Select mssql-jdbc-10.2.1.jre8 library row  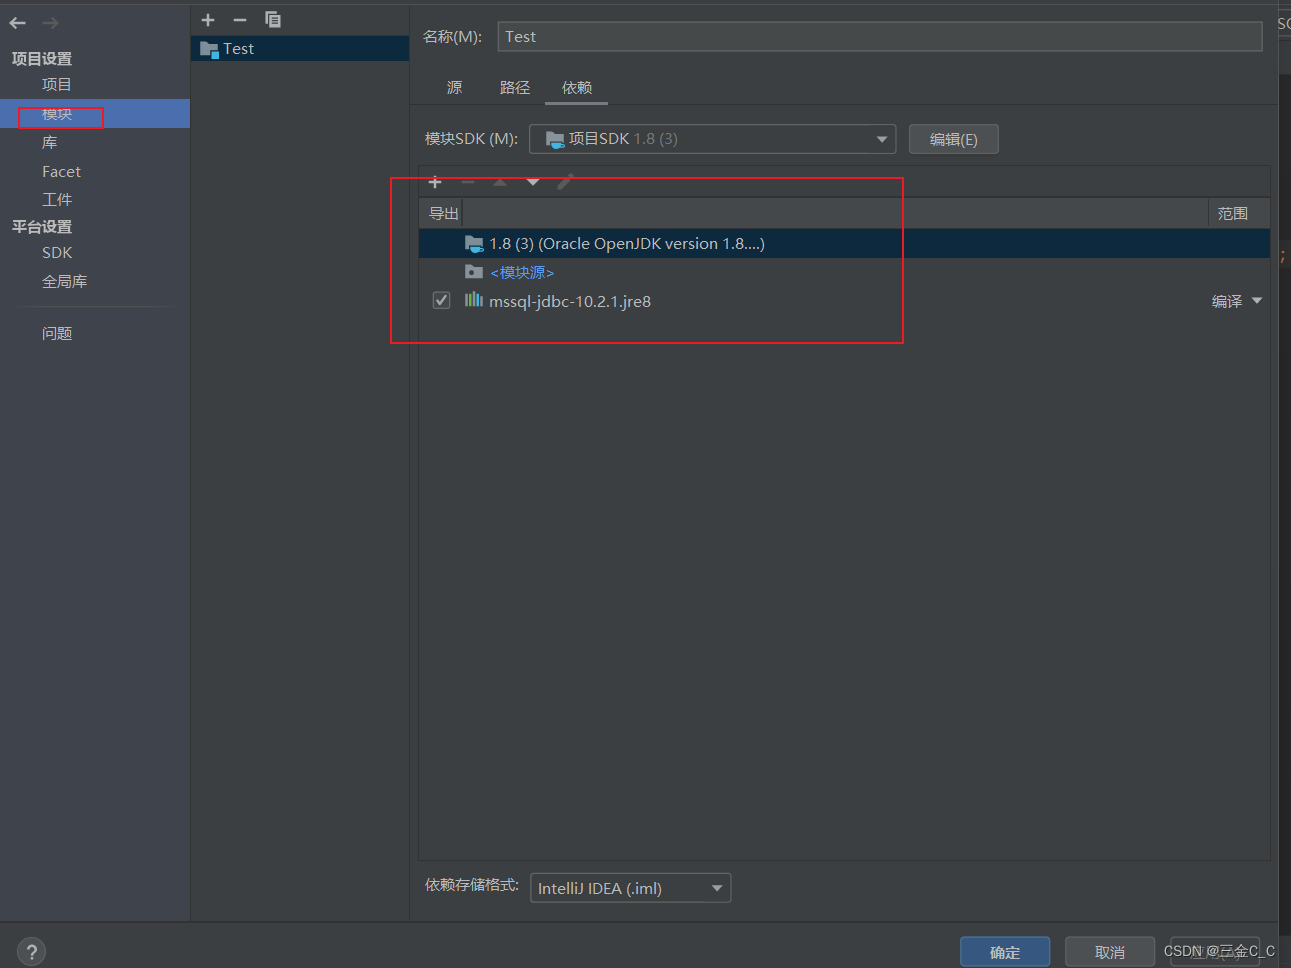click(x=844, y=301)
